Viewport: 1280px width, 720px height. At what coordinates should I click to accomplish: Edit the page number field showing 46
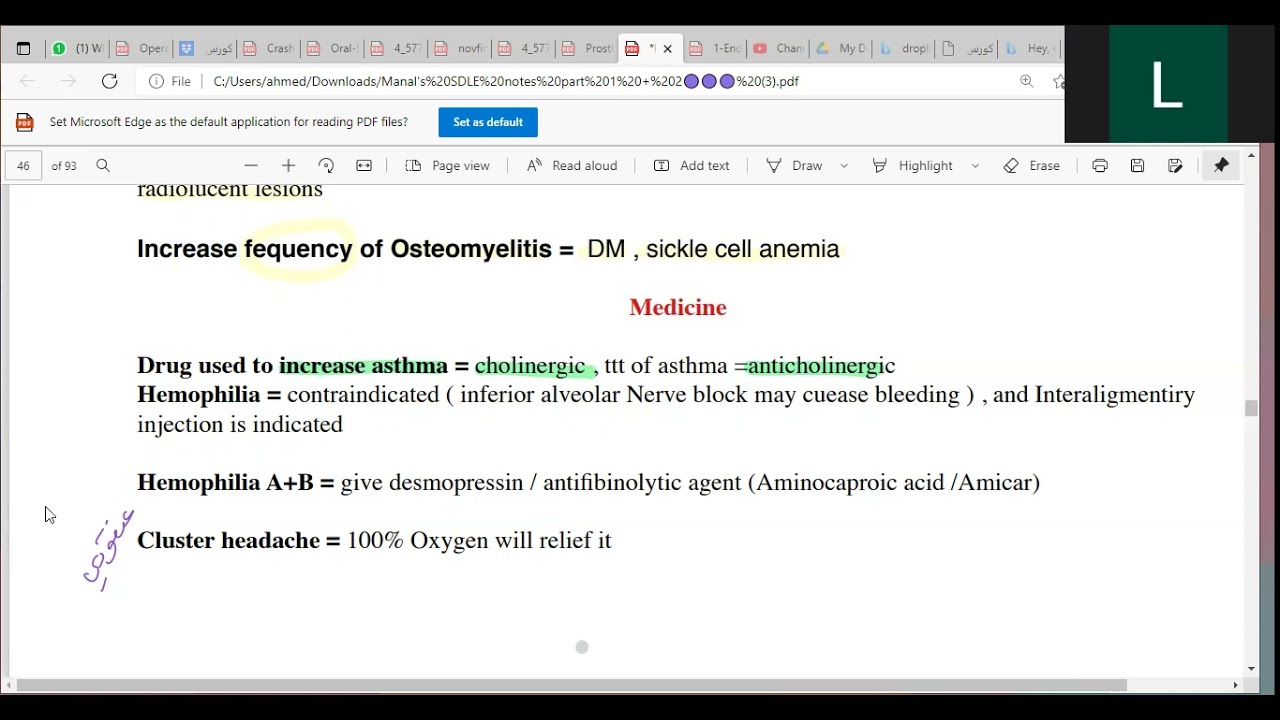[23, 166]
